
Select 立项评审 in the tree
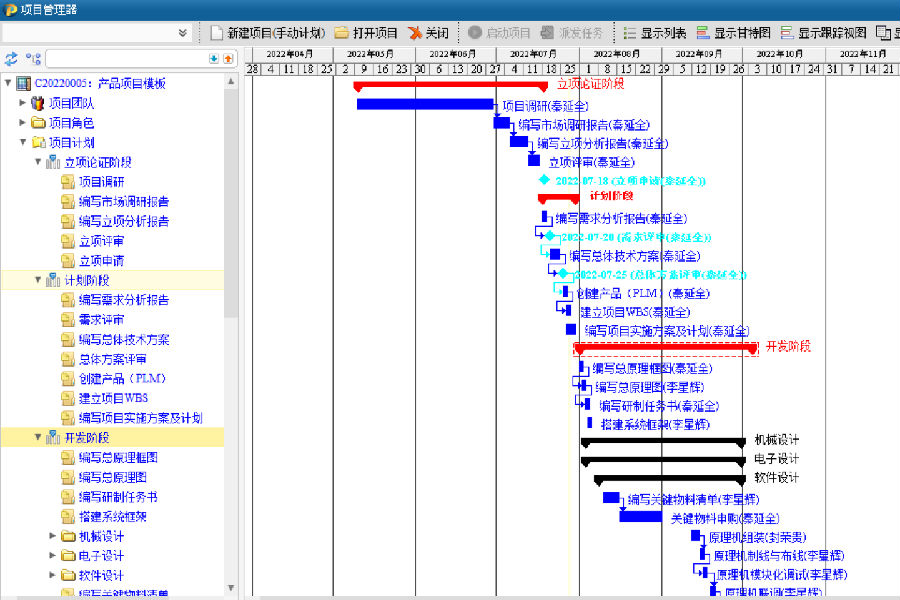[102, 241]
